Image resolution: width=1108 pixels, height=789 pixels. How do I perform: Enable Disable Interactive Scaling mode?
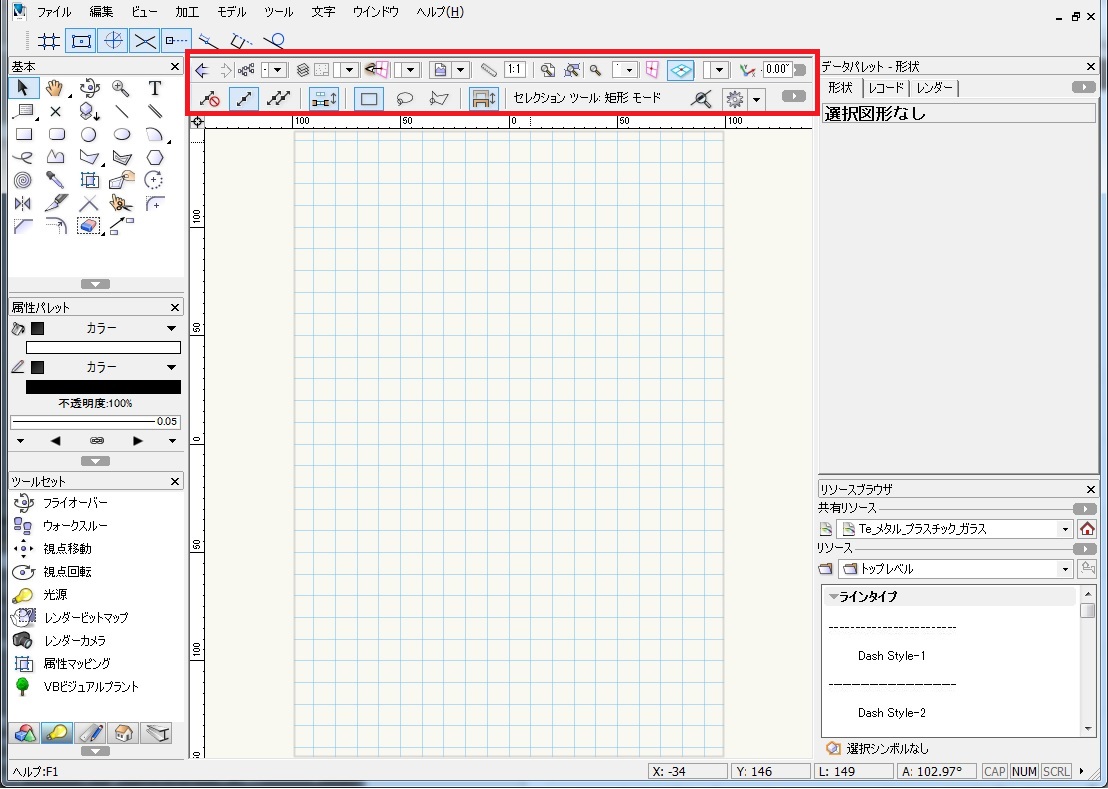point(209,99)
